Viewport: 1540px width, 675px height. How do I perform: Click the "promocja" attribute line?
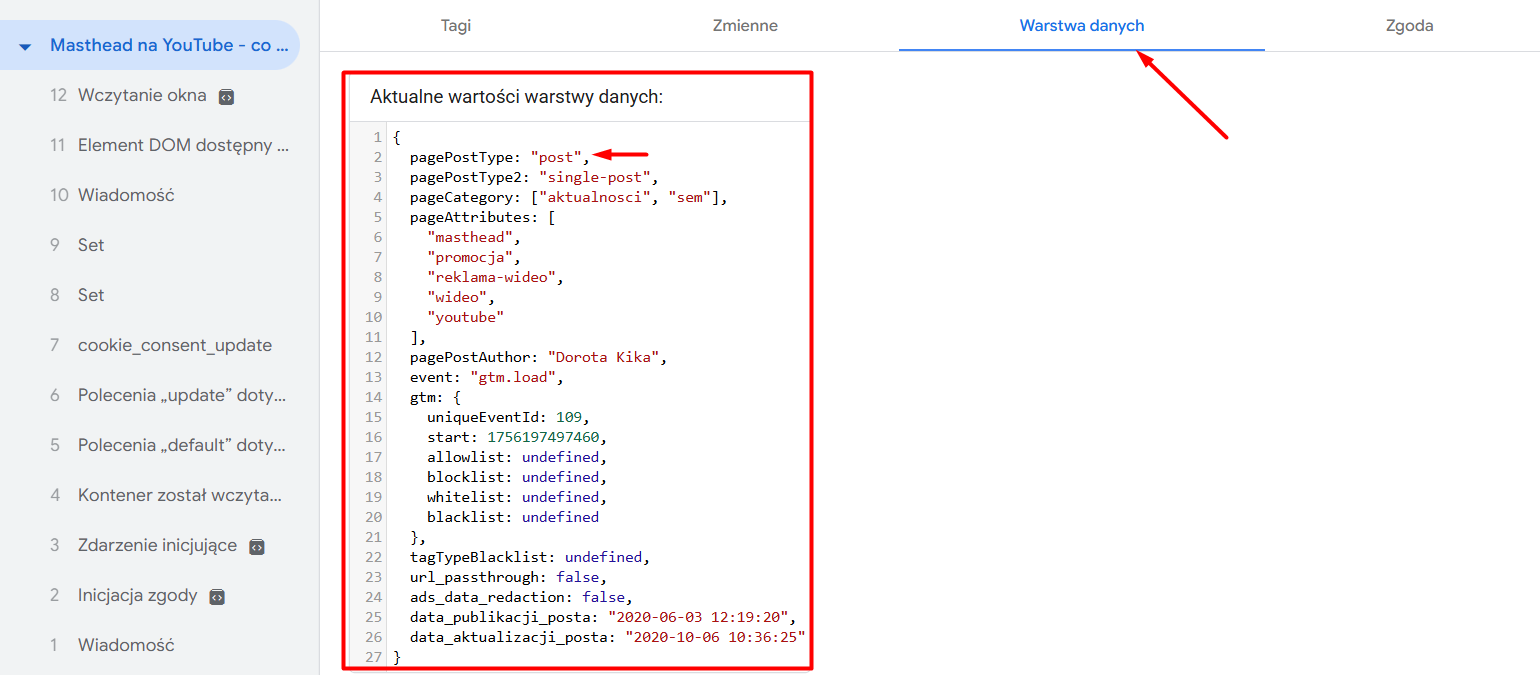473,257
